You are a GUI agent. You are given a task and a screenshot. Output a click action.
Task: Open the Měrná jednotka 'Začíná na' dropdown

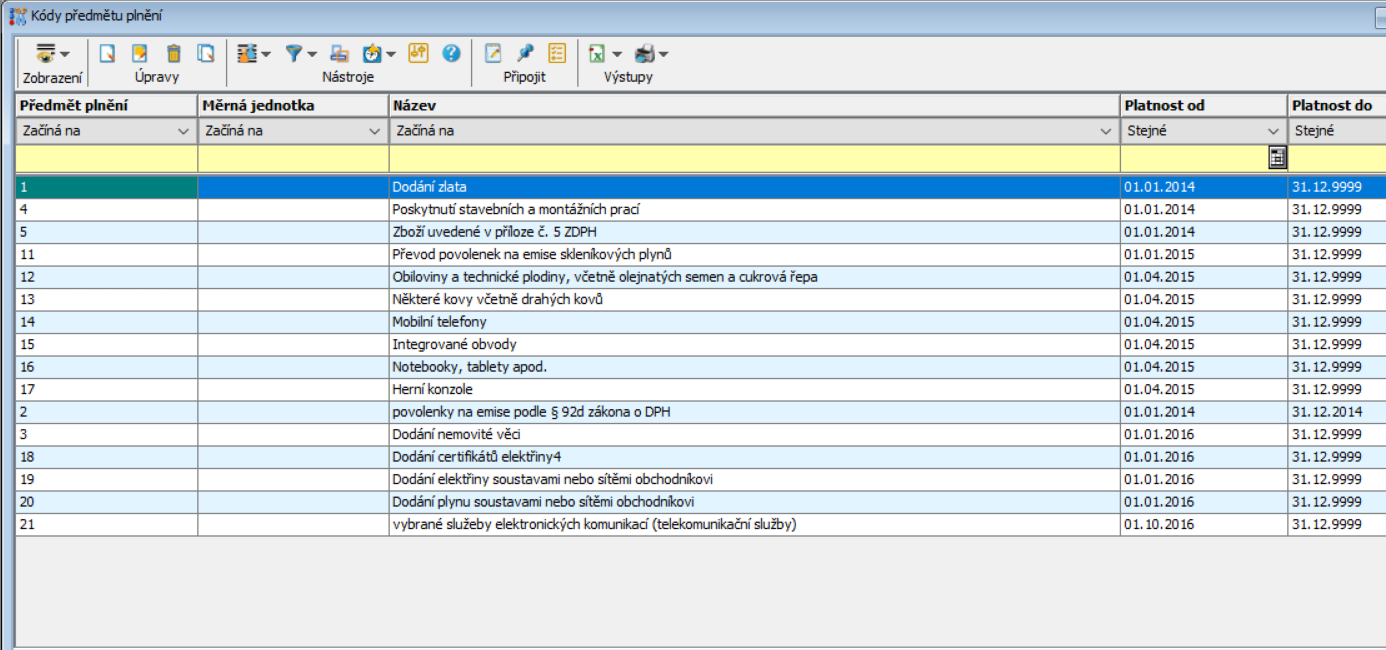click(375, 131)
